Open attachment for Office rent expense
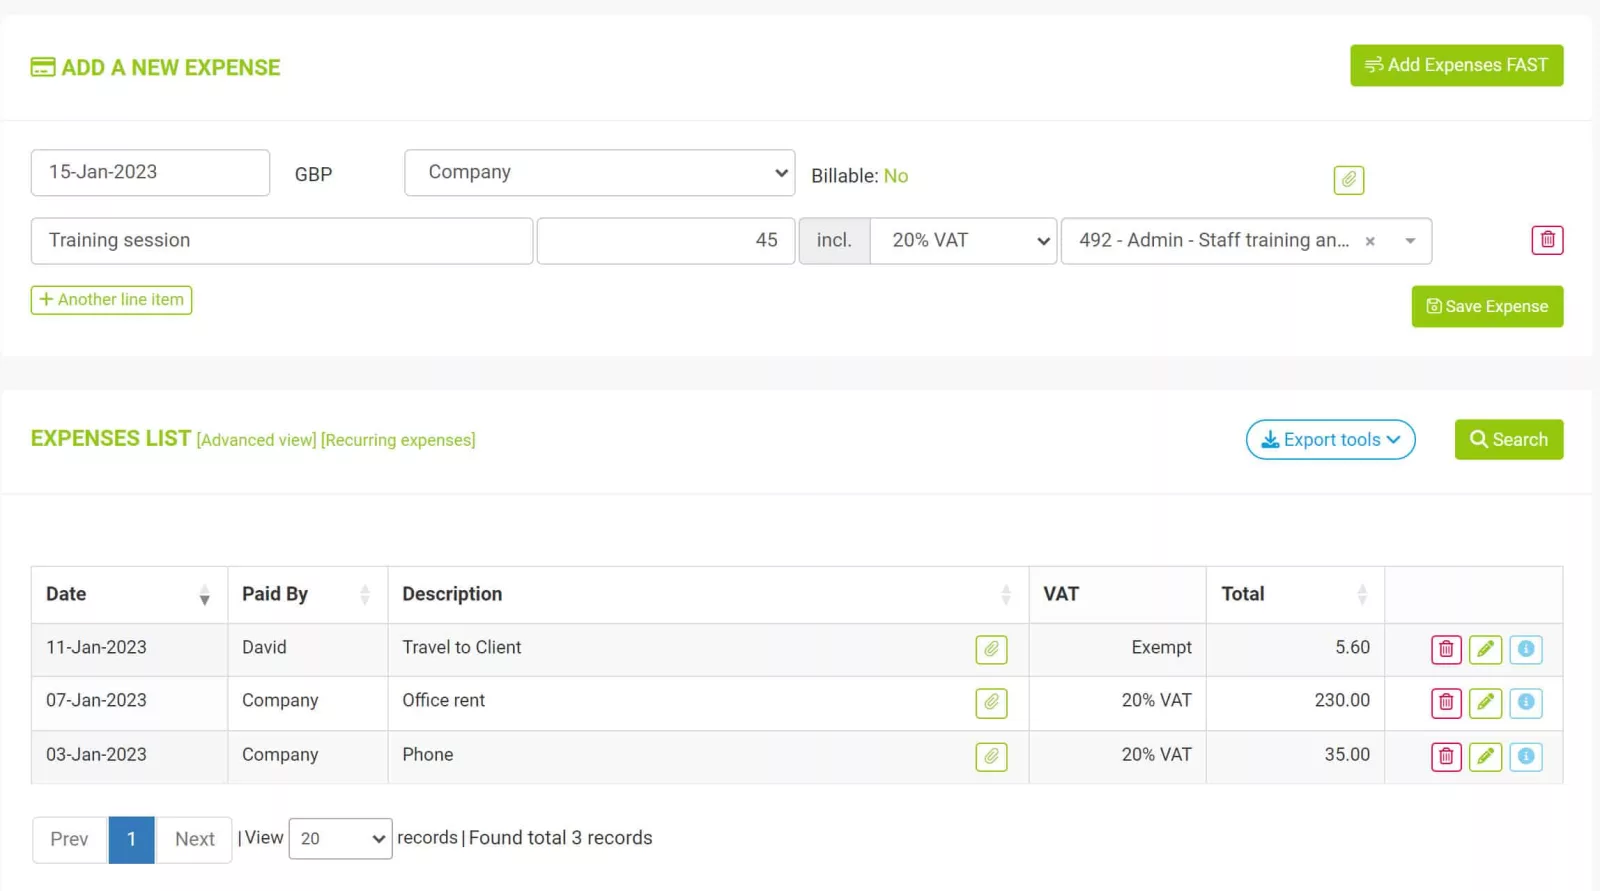Screen dimensions: 1600x891 991,702
